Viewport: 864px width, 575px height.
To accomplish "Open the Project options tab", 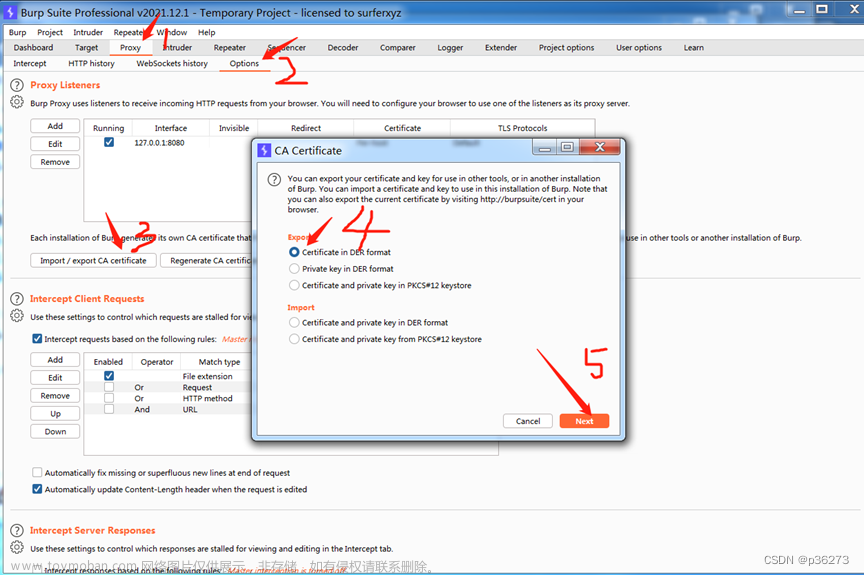I will [x=566, y=48].
